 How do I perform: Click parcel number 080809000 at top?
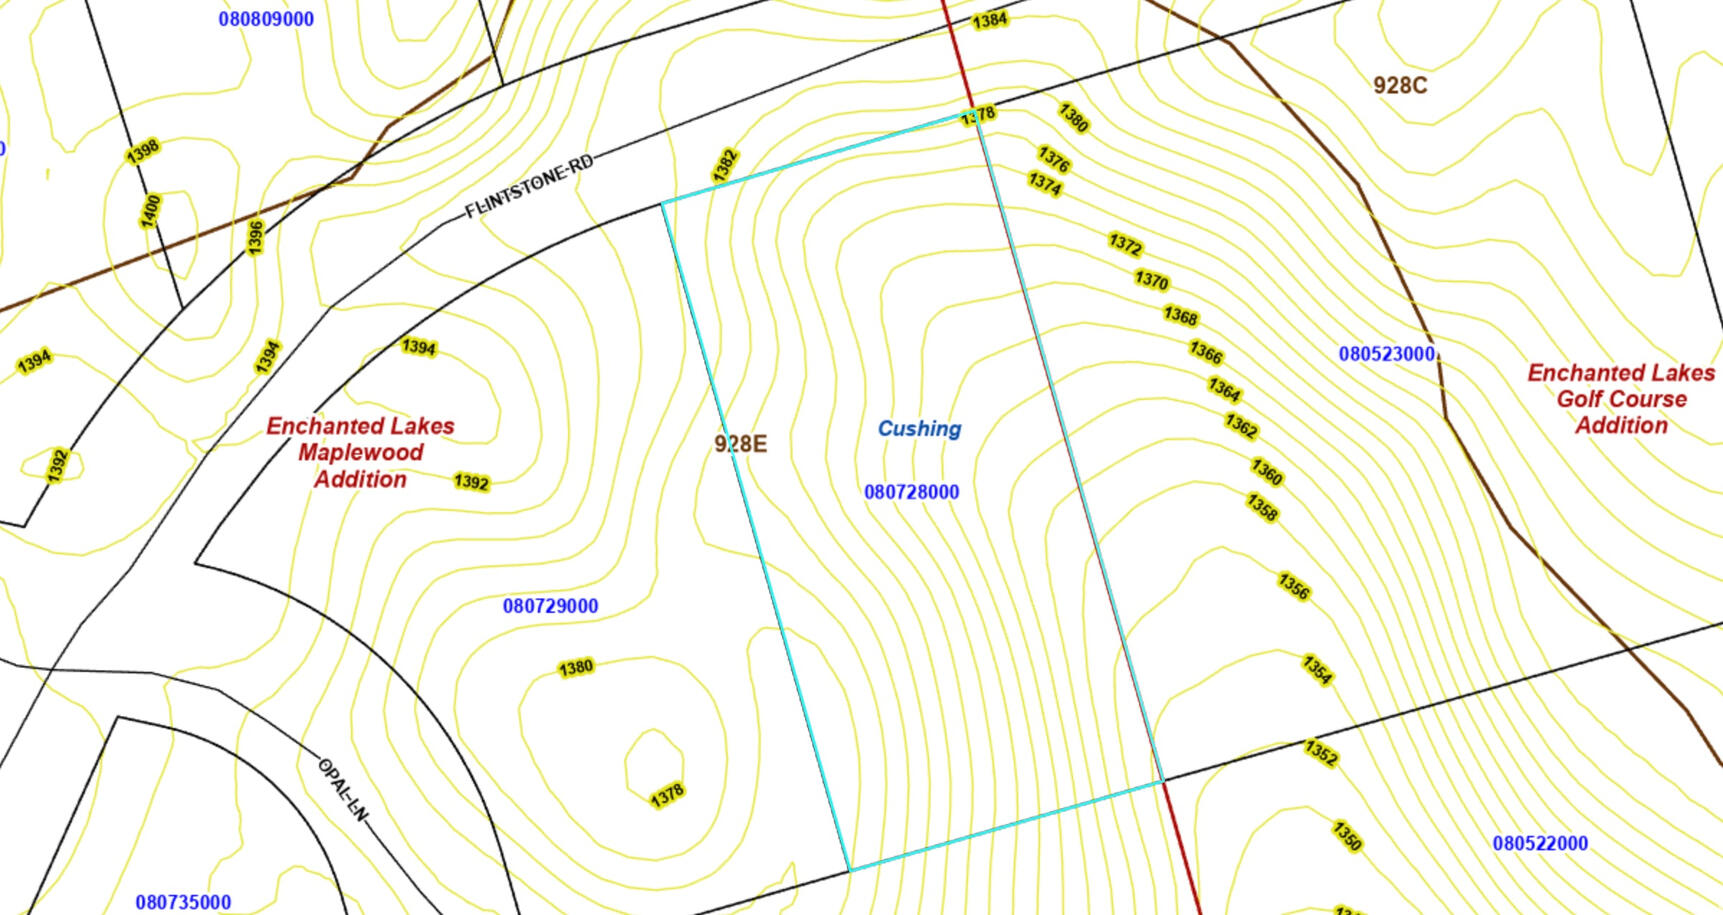point(265,18)
